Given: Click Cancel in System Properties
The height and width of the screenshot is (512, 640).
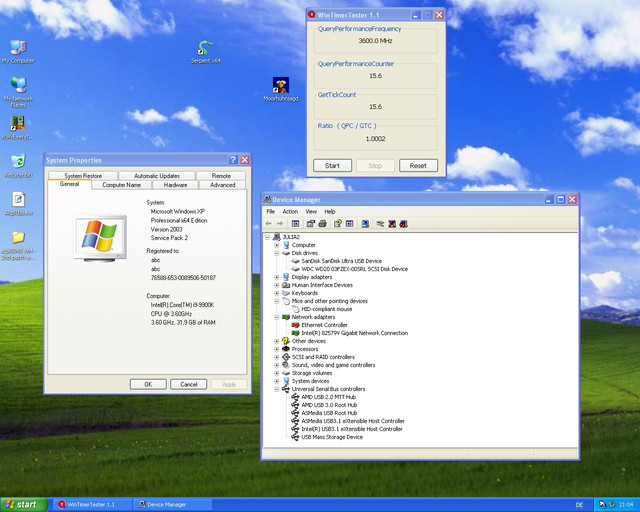Looking at the screenshot, I should (x=189, y=384).
